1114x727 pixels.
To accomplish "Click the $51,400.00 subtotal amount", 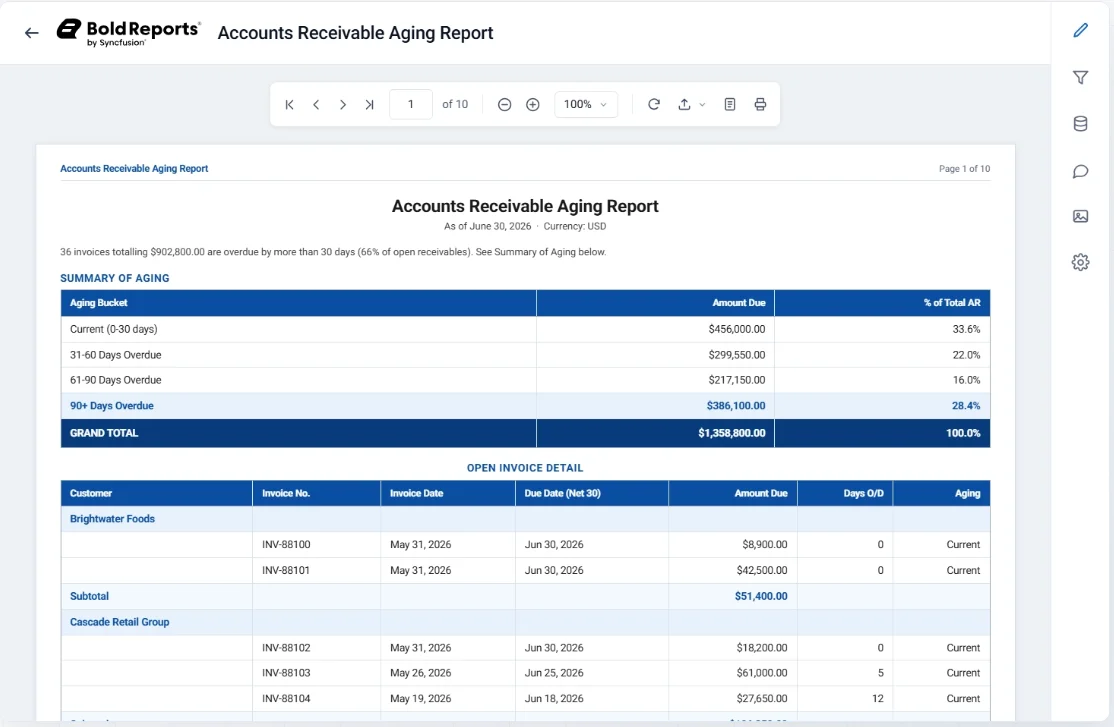I will (x=761, y=596).
